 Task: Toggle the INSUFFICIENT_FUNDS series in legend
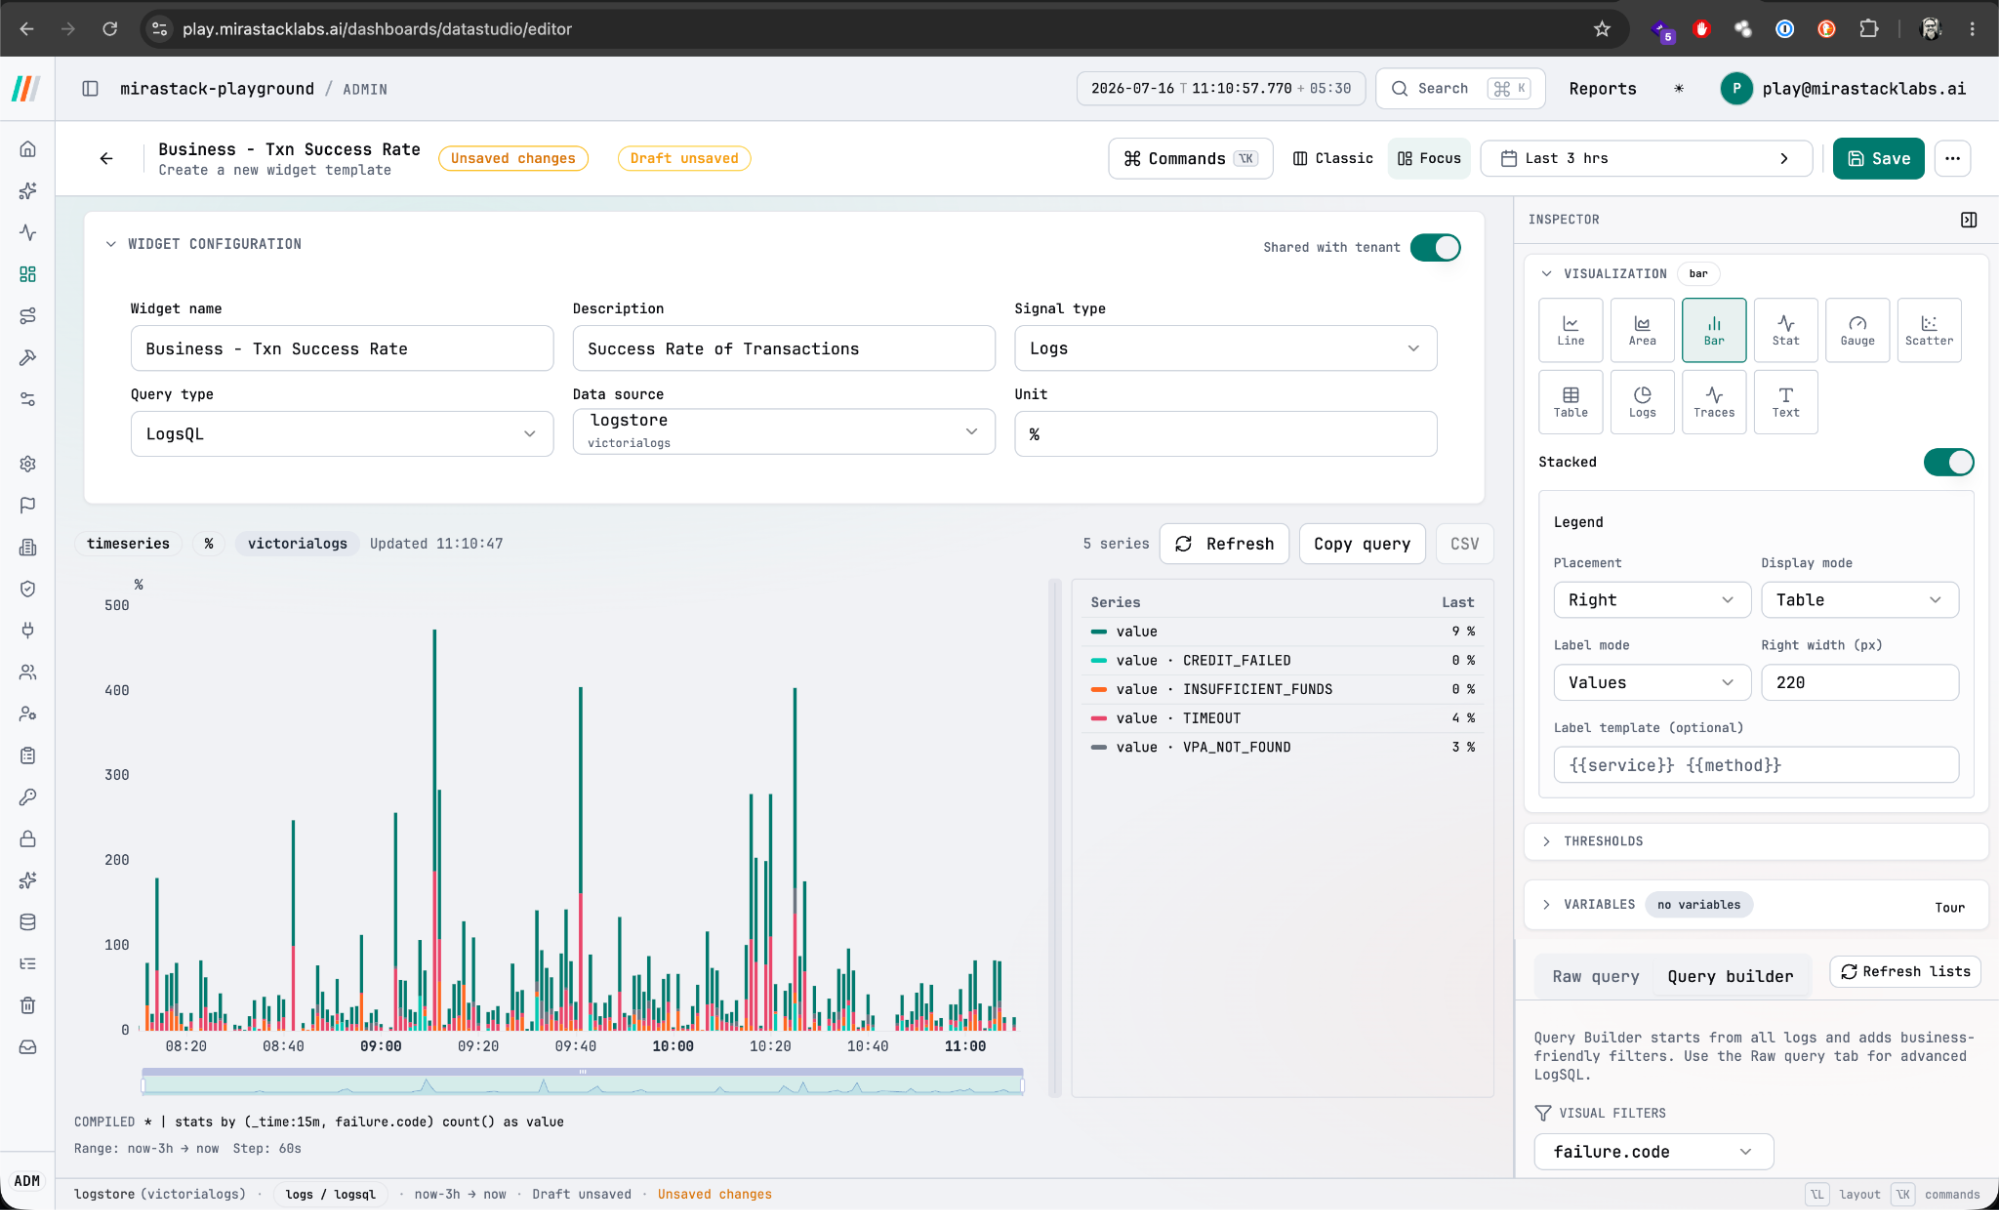point(1282,690)
